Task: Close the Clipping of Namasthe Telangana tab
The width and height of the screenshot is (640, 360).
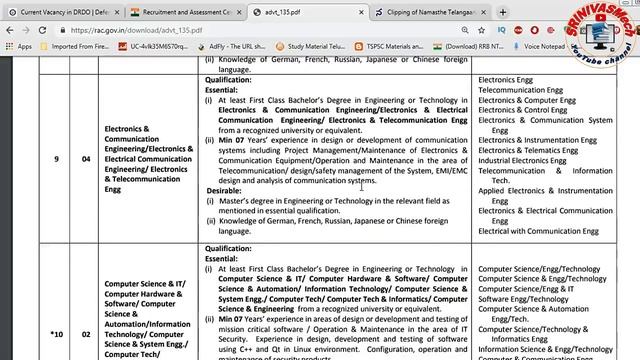Action: click(484, 13)
